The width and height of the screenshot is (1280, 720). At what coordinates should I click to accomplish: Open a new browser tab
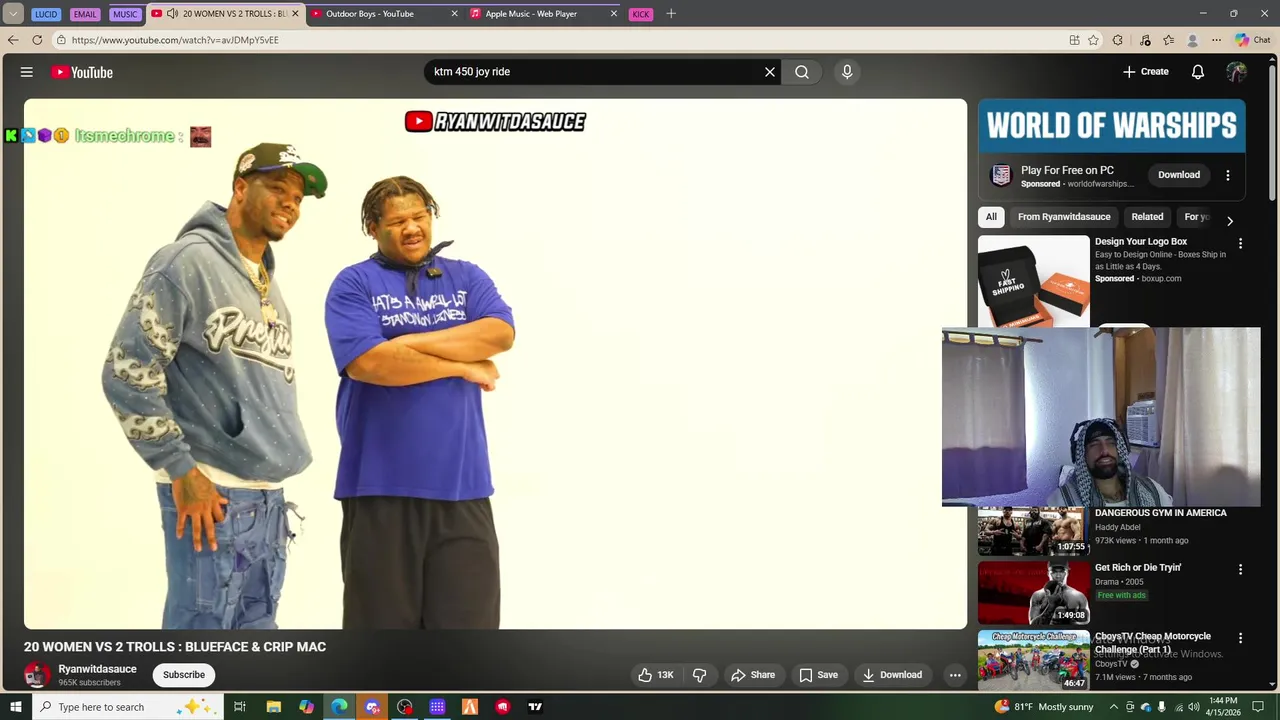tap(671, 14)
